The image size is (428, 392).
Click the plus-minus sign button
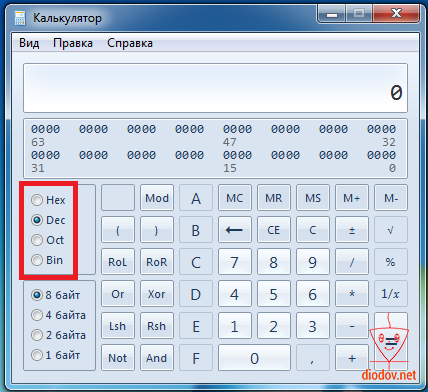tap(352, 230)
